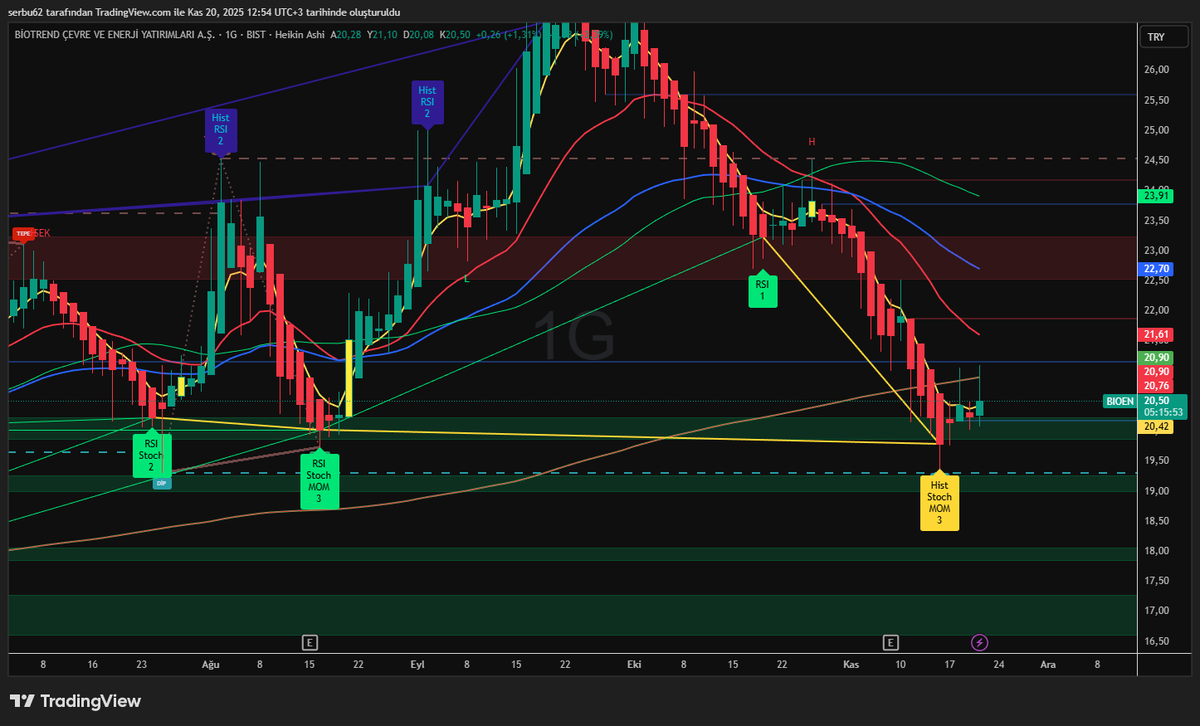This screenshot has height=726, width=1200.
Task: Click the 25,50 price scale value
Action: pos(1157,100)
